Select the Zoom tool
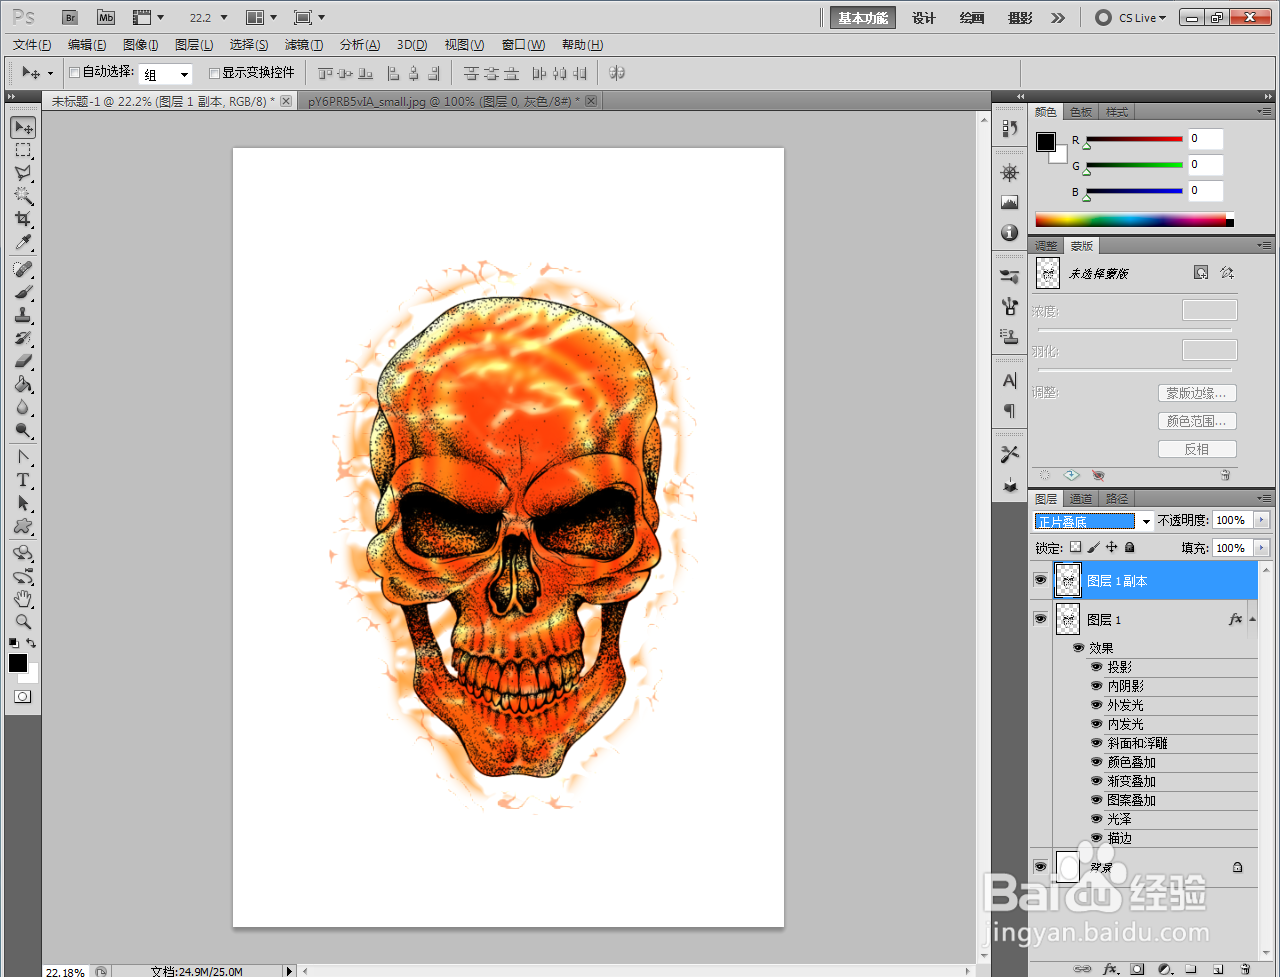The image size is (1280, 977). [x=23, y=622]
